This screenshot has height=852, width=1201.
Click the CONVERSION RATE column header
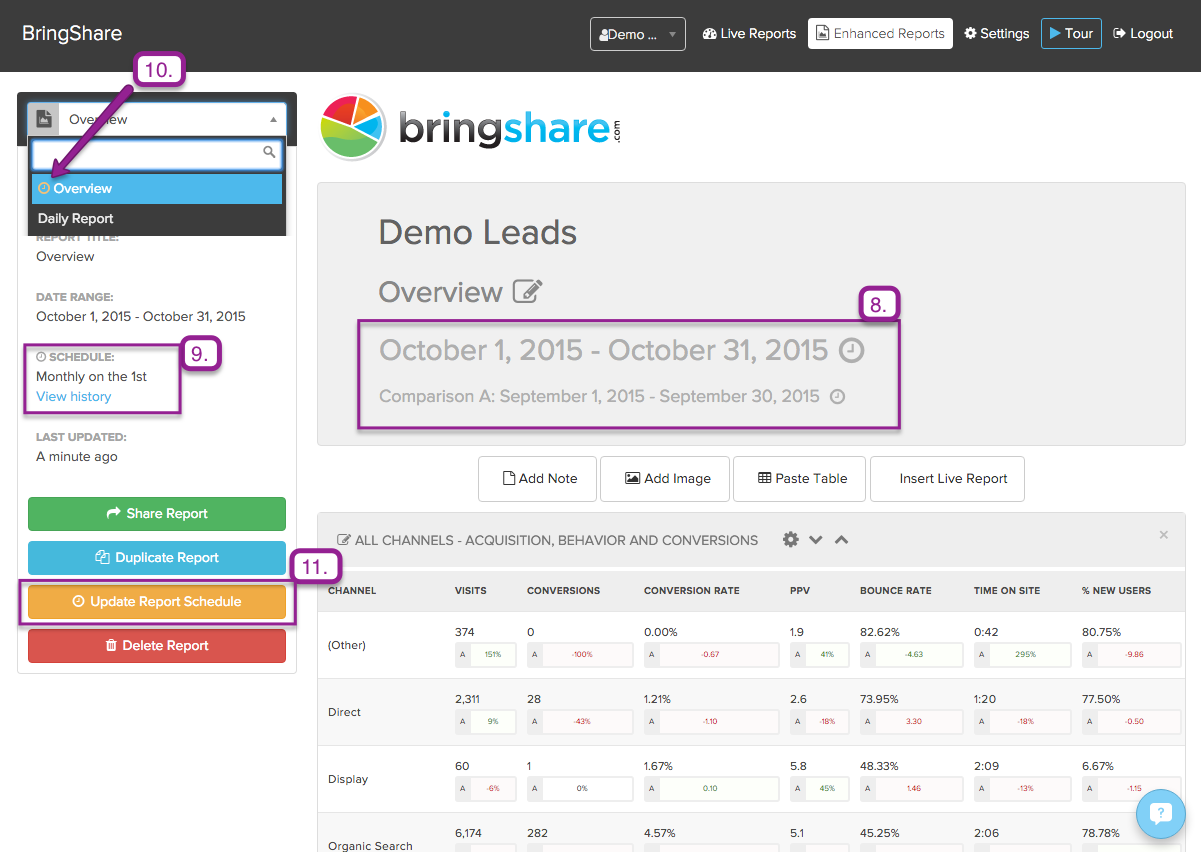click(692, 591)
